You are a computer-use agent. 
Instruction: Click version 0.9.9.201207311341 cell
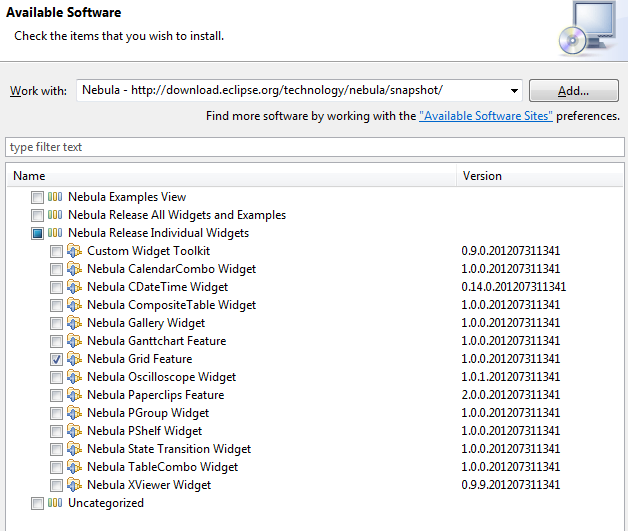[511, 485]
